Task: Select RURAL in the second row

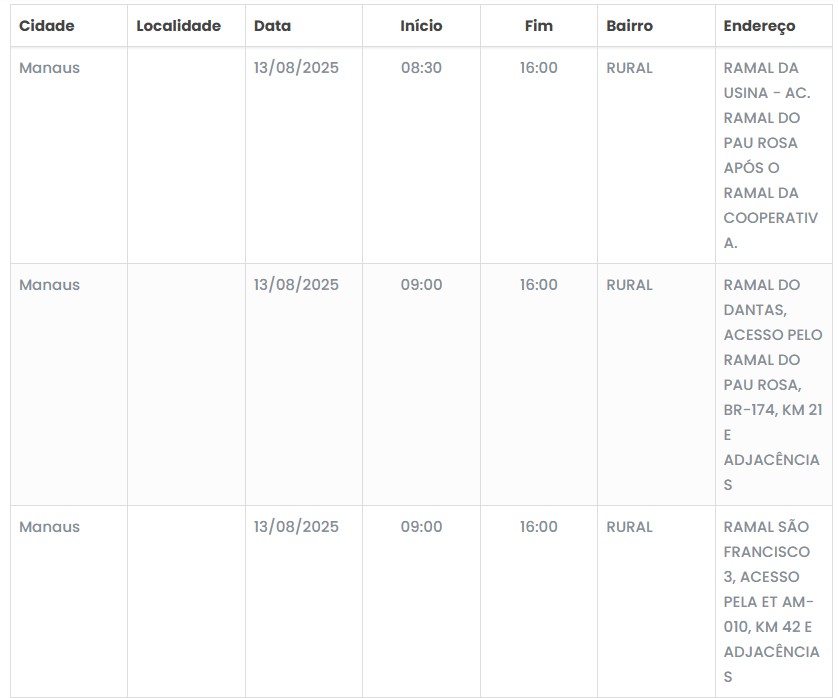Action: (x=630, y=285)
